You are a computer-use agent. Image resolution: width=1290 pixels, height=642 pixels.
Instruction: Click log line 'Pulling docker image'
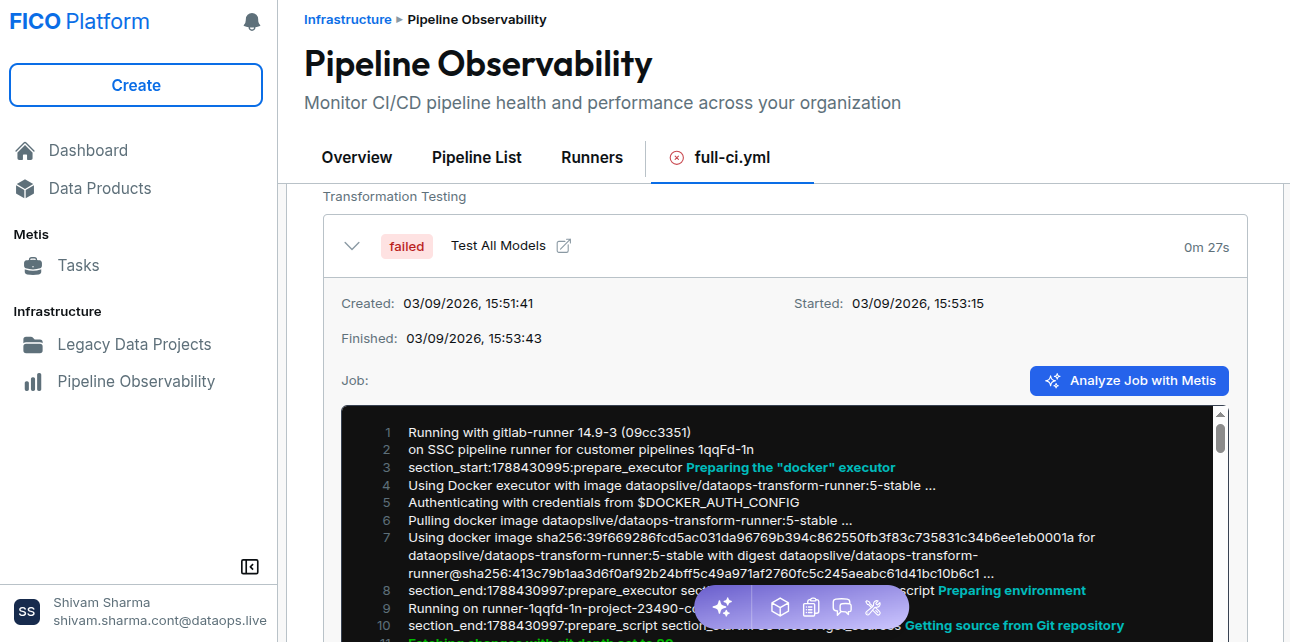pyautogui.click(x=630, y=521)
